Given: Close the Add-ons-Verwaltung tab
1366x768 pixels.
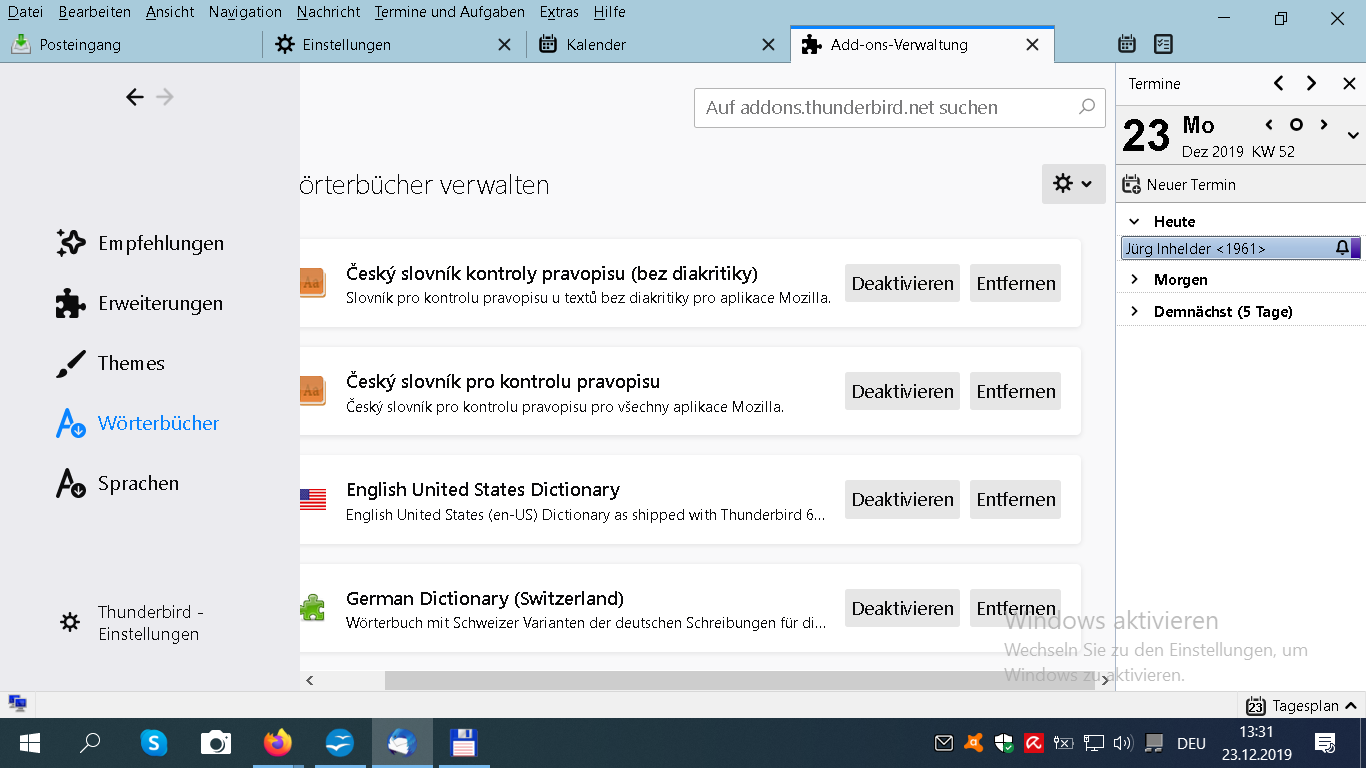Looking at the screenshot, I should [x=1033, y=44].
